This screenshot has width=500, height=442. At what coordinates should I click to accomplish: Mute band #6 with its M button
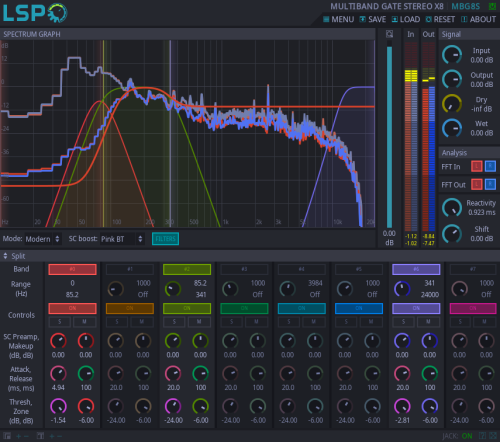pos(429,322)
